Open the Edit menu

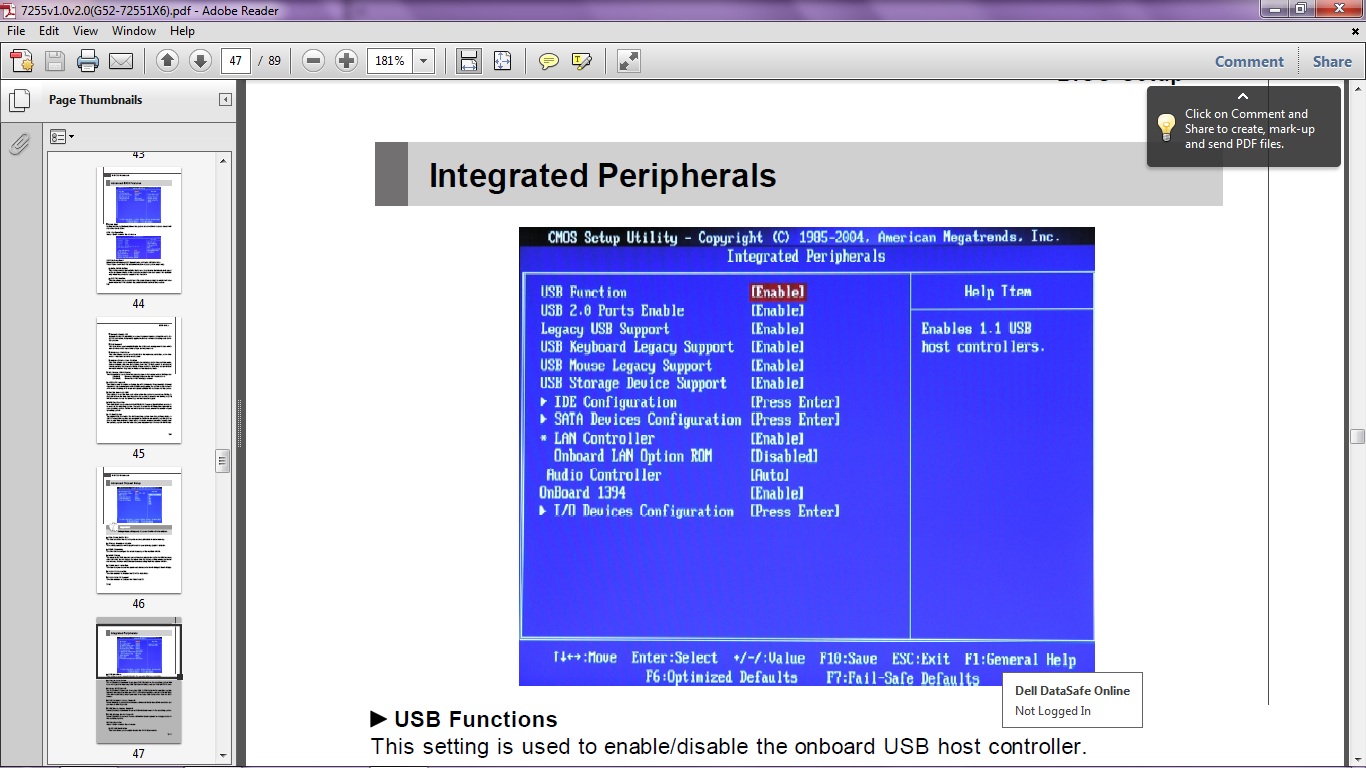[49, 31]
